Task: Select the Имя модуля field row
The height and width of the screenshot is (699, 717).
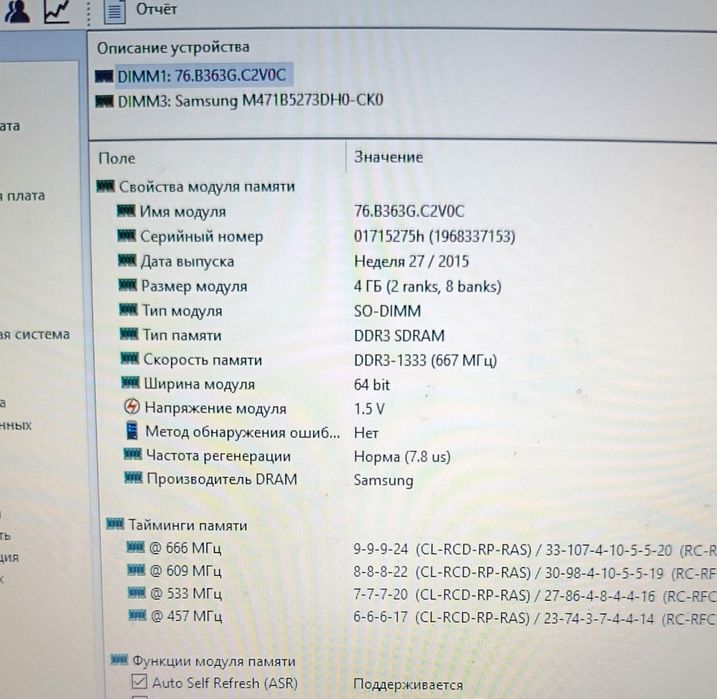Action: pos(183,212)
